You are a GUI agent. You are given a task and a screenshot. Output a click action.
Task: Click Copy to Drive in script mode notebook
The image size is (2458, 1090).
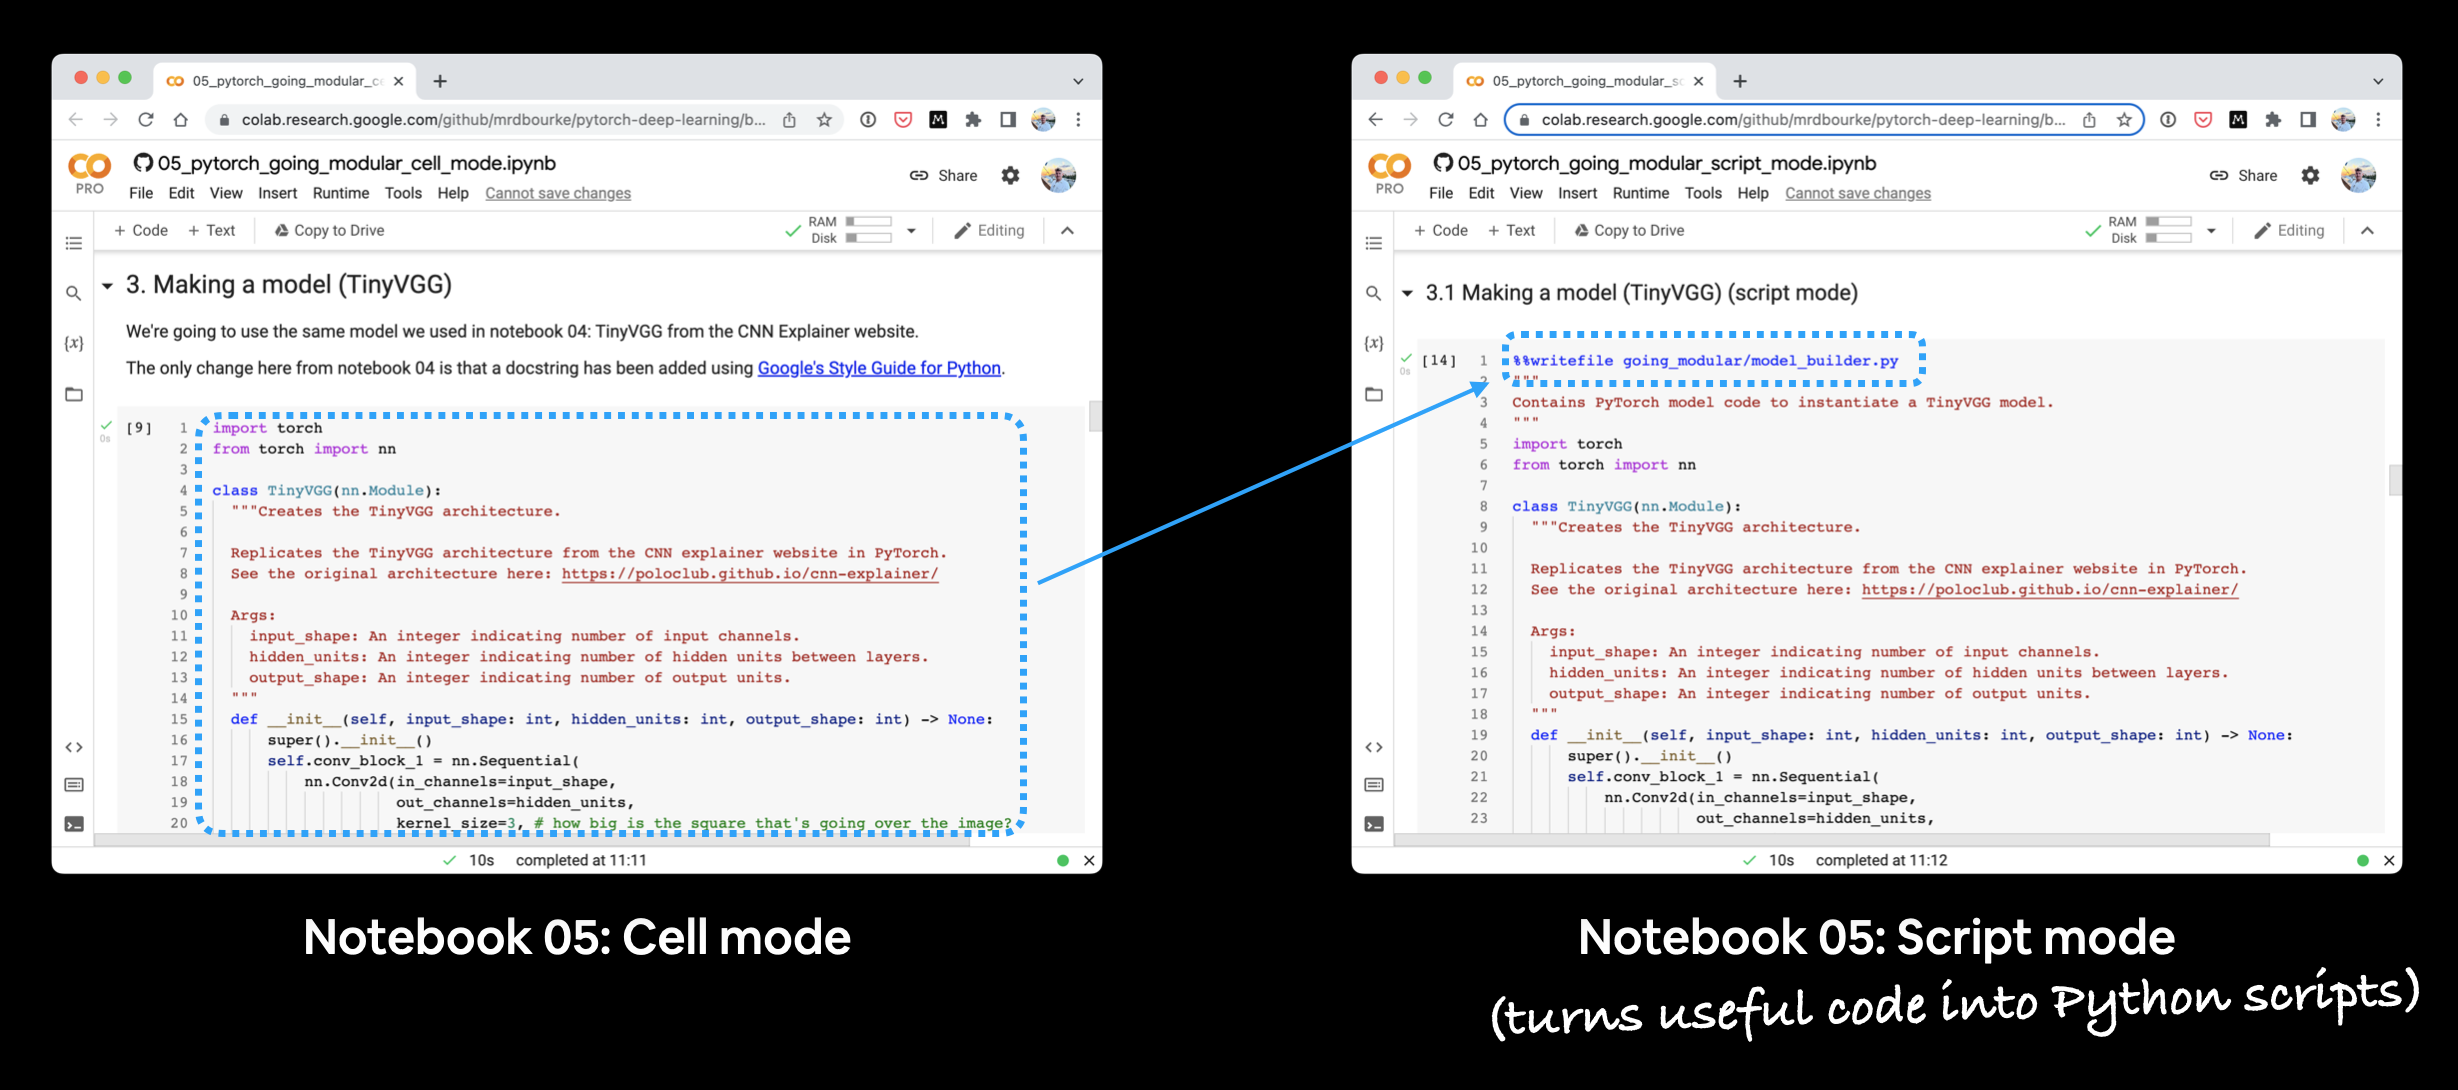pyautogui.click(x=1629, y=230)
